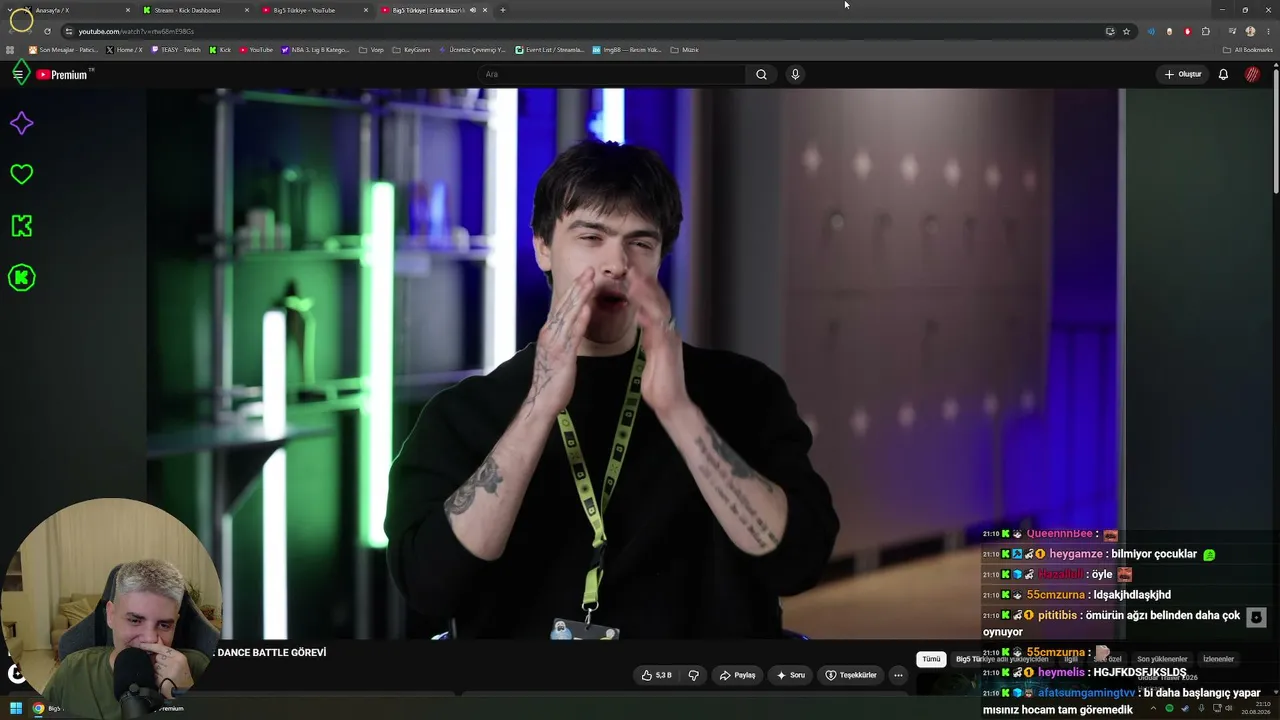Image resolution: width=1280 pixels, height=720 pixels.
Task: Open the YouTube account avatar menu
Action: (x=1252, y=74)
